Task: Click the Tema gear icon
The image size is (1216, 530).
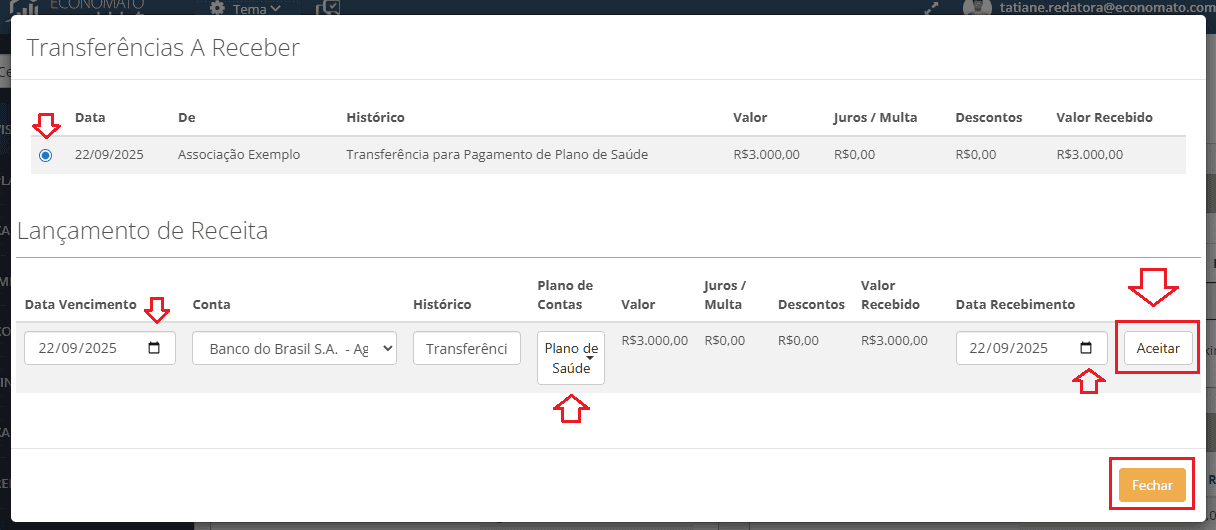Action: [217, 8]
